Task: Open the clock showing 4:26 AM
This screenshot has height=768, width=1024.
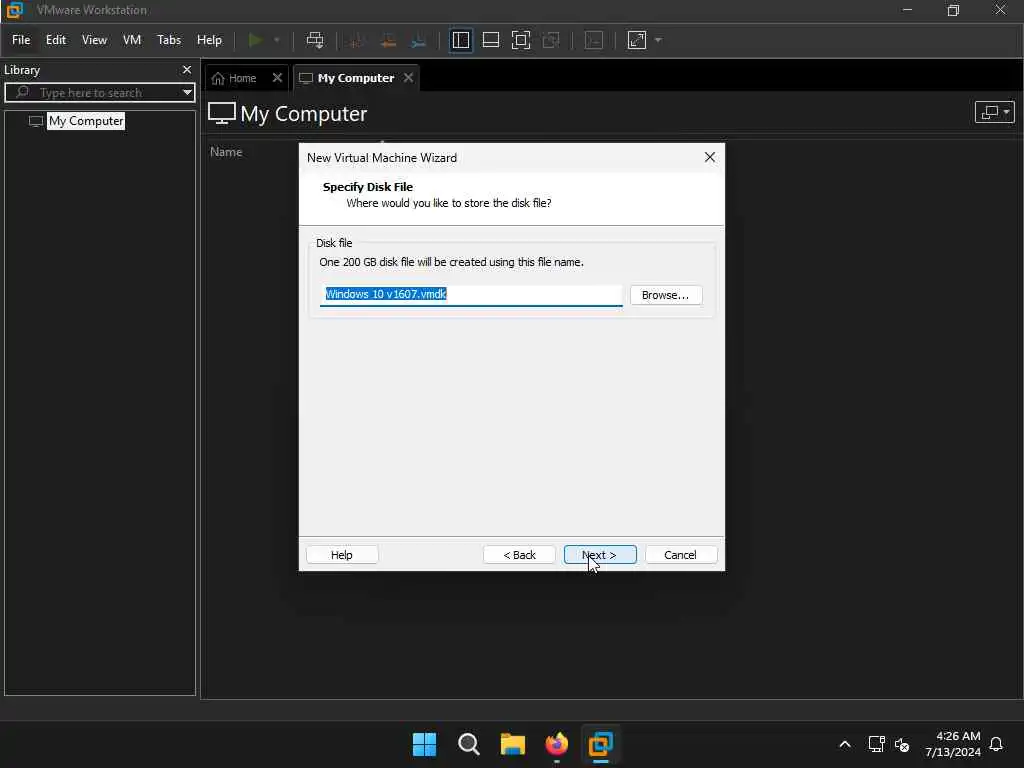Action: point(953,744)
